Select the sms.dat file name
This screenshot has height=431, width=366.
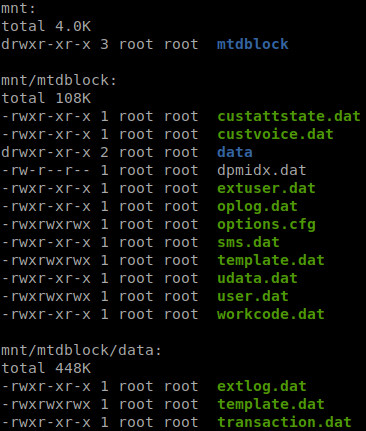coord(248,242)
